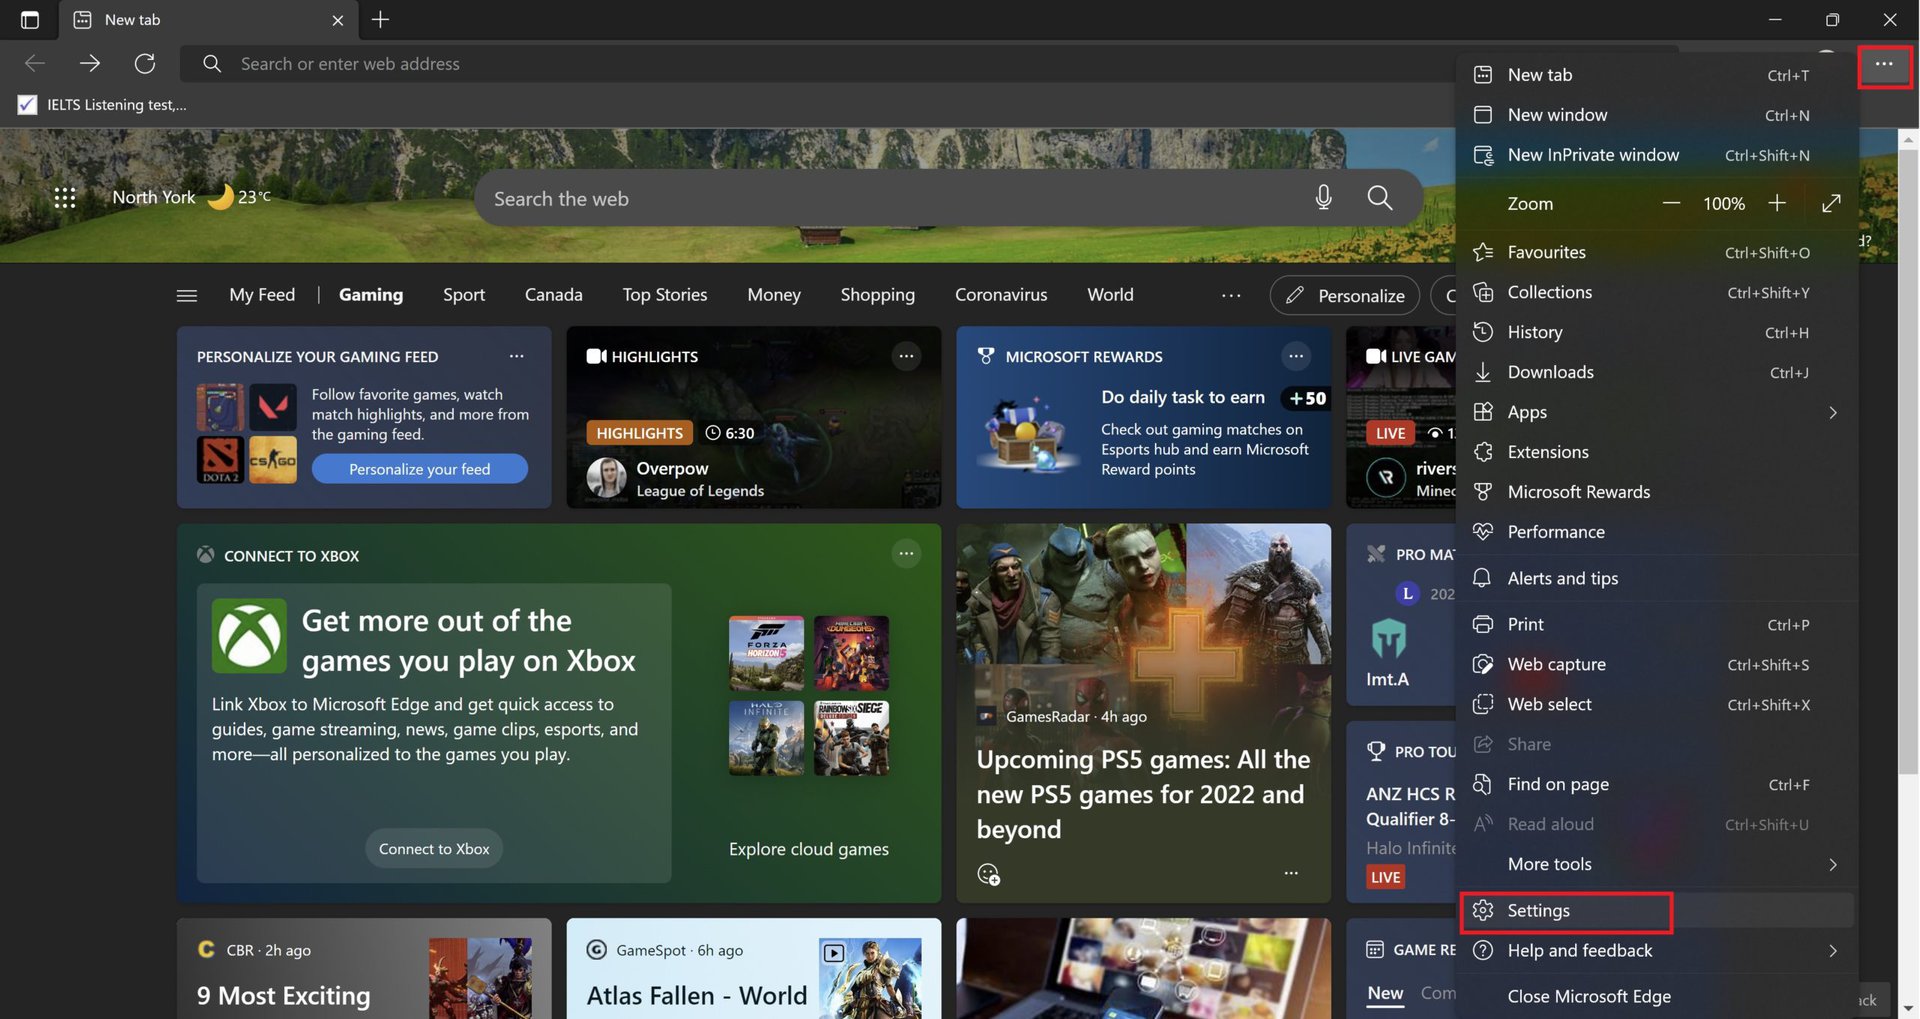The height and width of the screenshot is (1019, 1920).
Task: Add a new tab with plus icon
Action: pyautogui.click(x=380, y=20)
